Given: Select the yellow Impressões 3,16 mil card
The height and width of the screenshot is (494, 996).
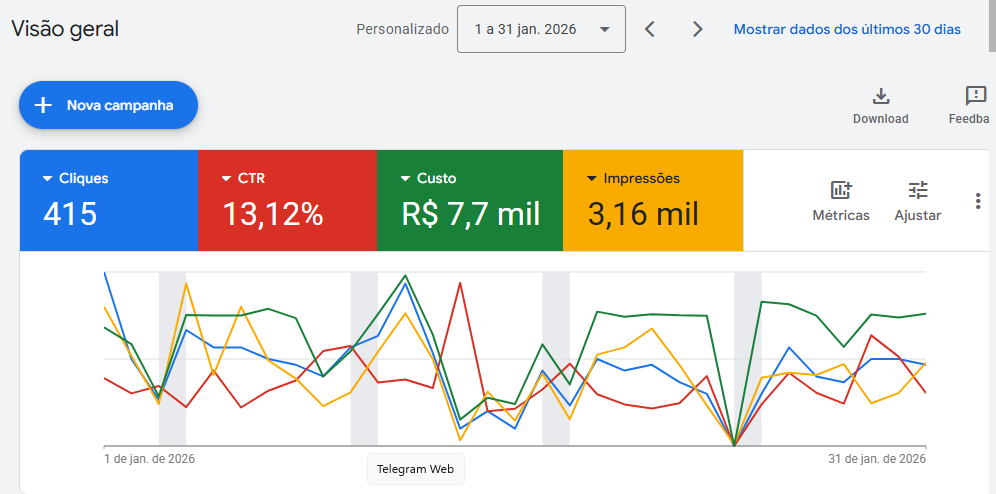Looking at the screenshot, I should (653, 201).
